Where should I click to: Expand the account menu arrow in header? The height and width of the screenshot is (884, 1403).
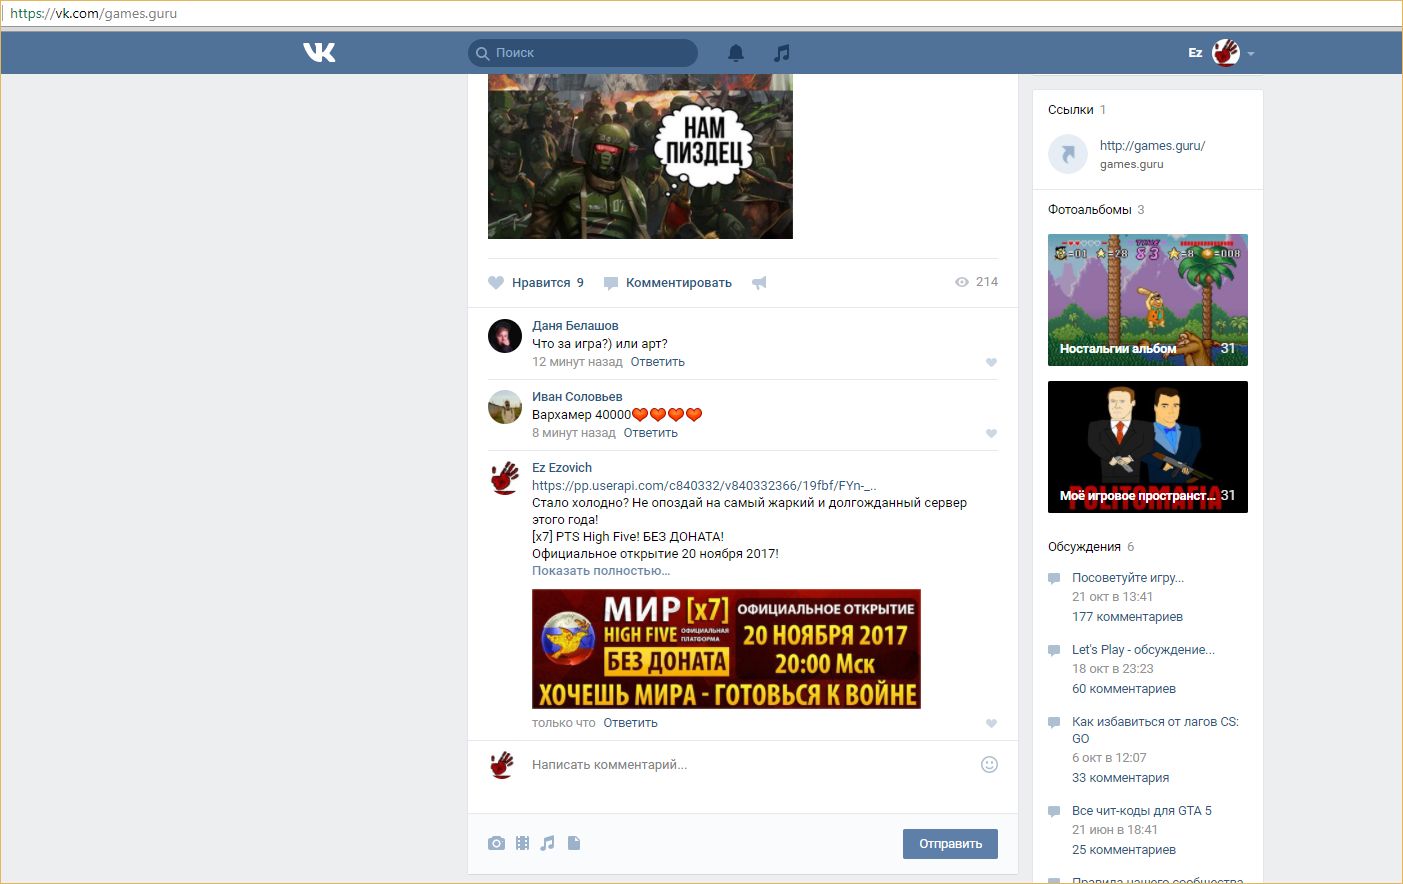coord(1251,54)
